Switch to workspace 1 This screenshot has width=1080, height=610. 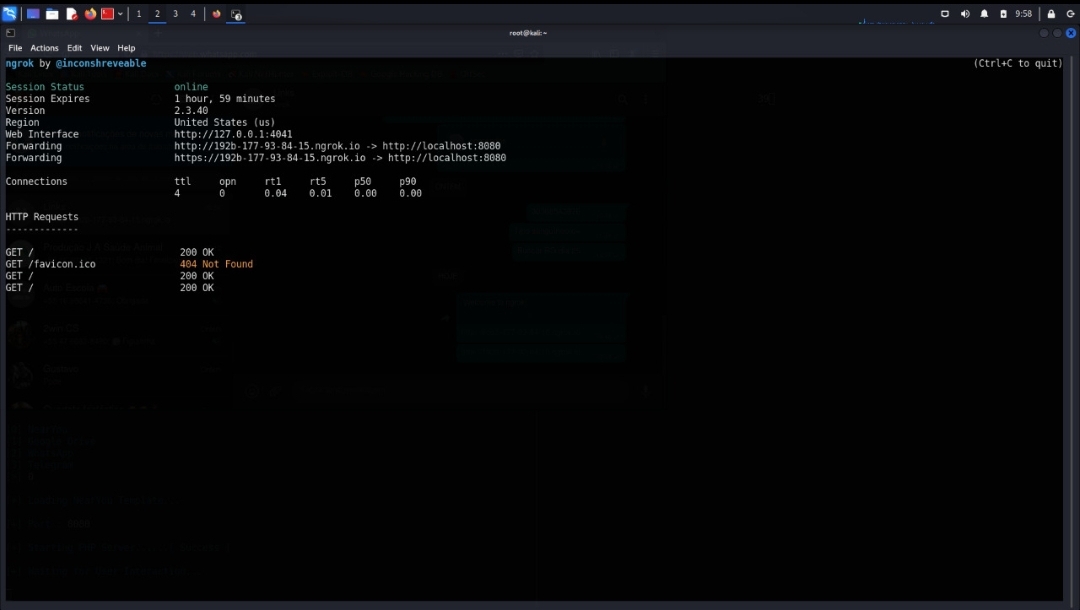click(139, 14)
